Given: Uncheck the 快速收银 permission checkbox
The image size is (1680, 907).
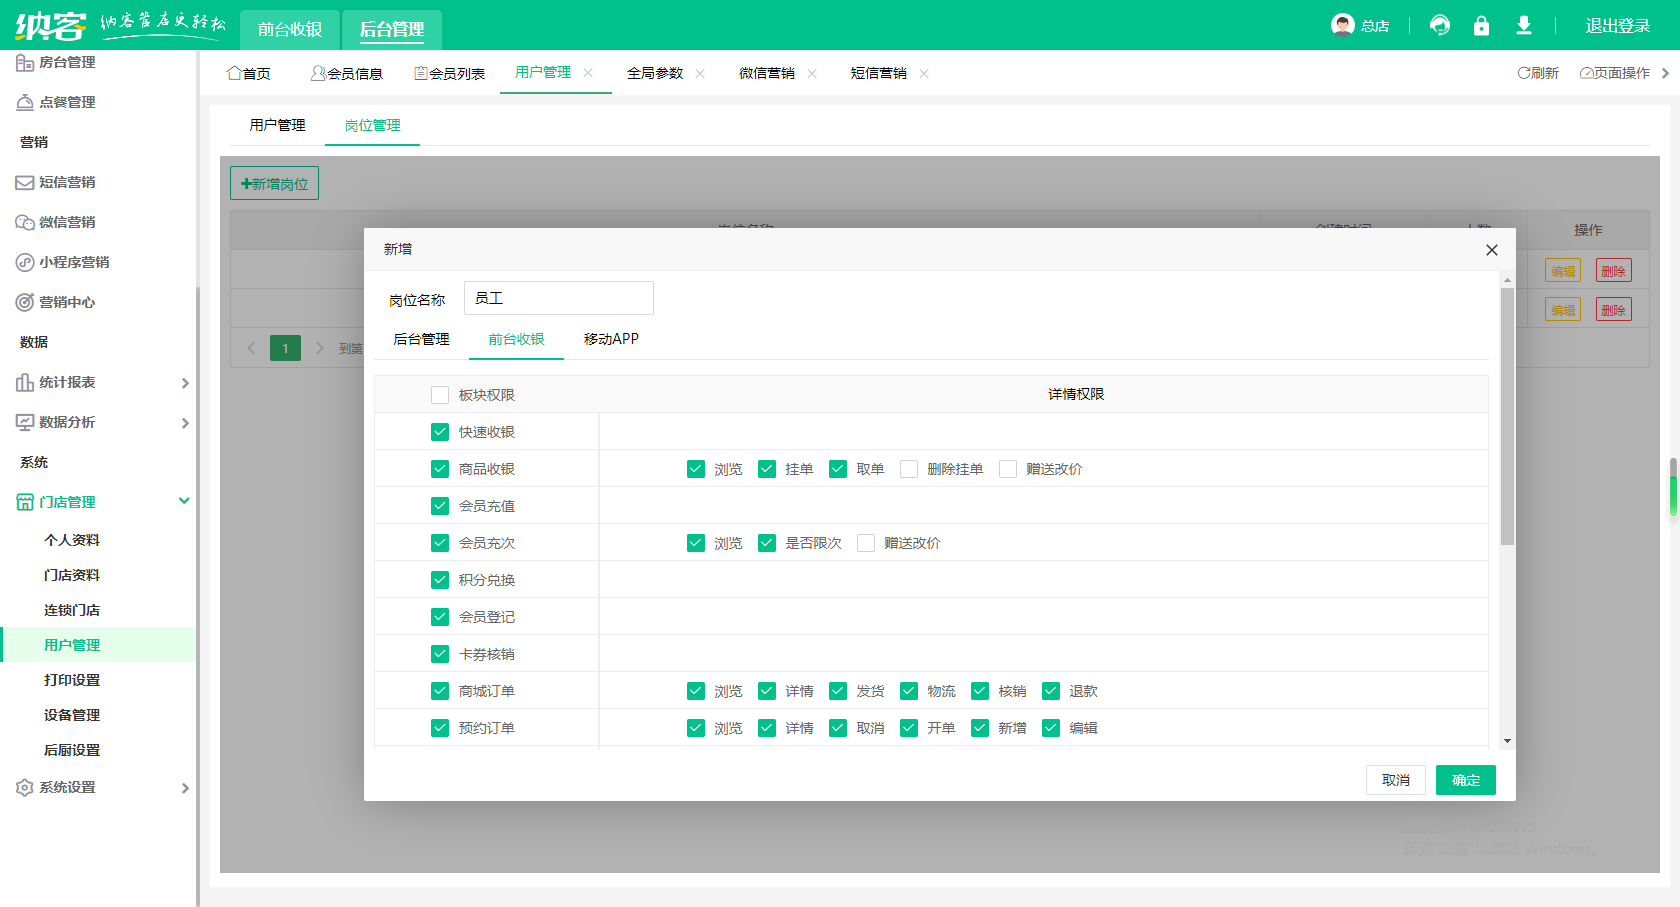Looking at the screenshot, I should tap(440, 432).
